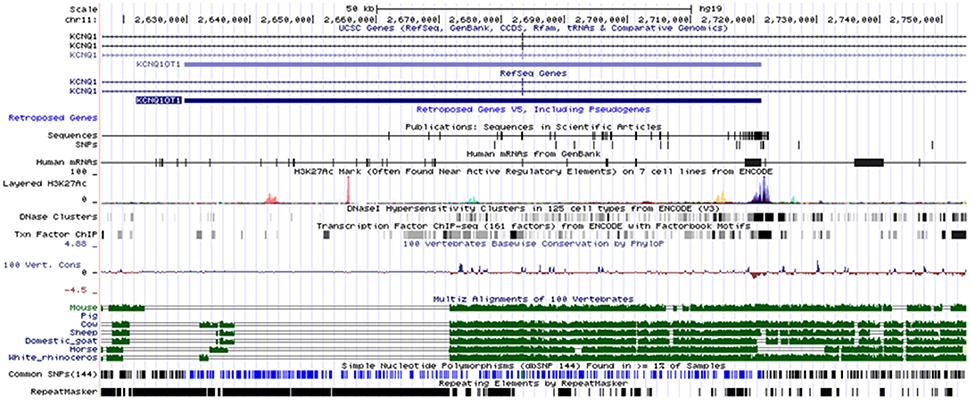Click the Retroposed Genes V5, Including Pseudogenes title

[533, 109]
